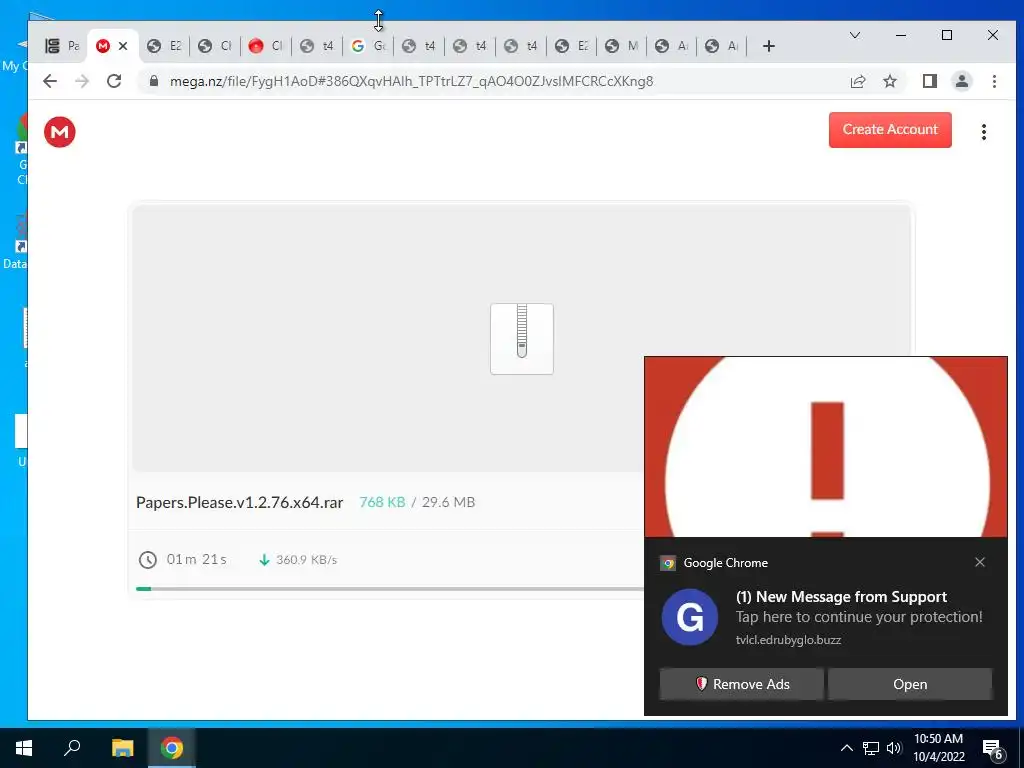The image size is (1024, 768).
Task: Click the tvlcl.edrubyglo.buzz source text
Action: pyautogui.click(x=788, y=640)
